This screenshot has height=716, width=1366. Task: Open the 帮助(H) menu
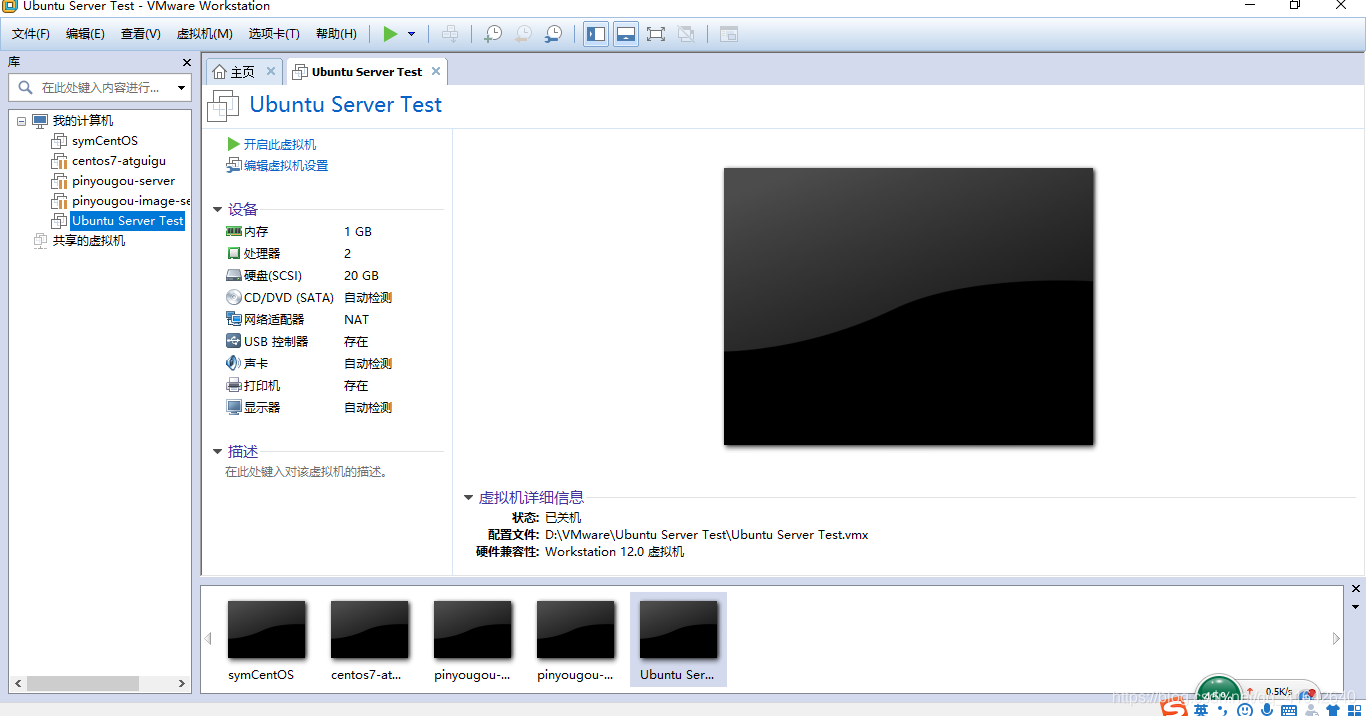(x=336, y=34)
